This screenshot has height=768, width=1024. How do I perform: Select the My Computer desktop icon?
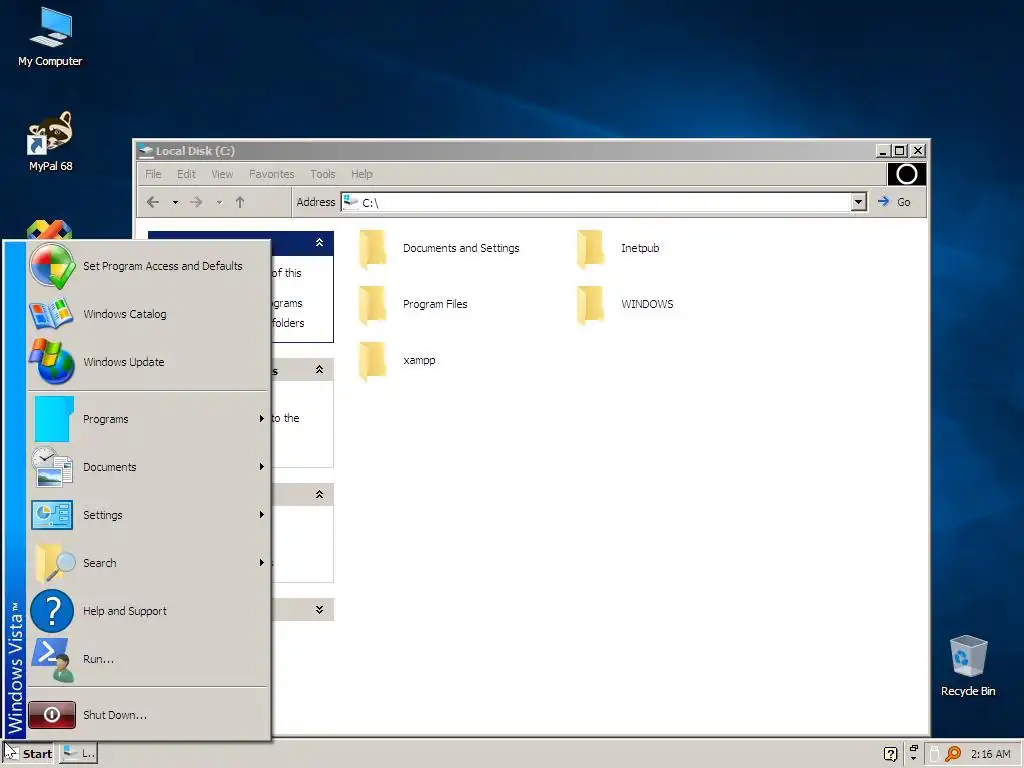50,38
